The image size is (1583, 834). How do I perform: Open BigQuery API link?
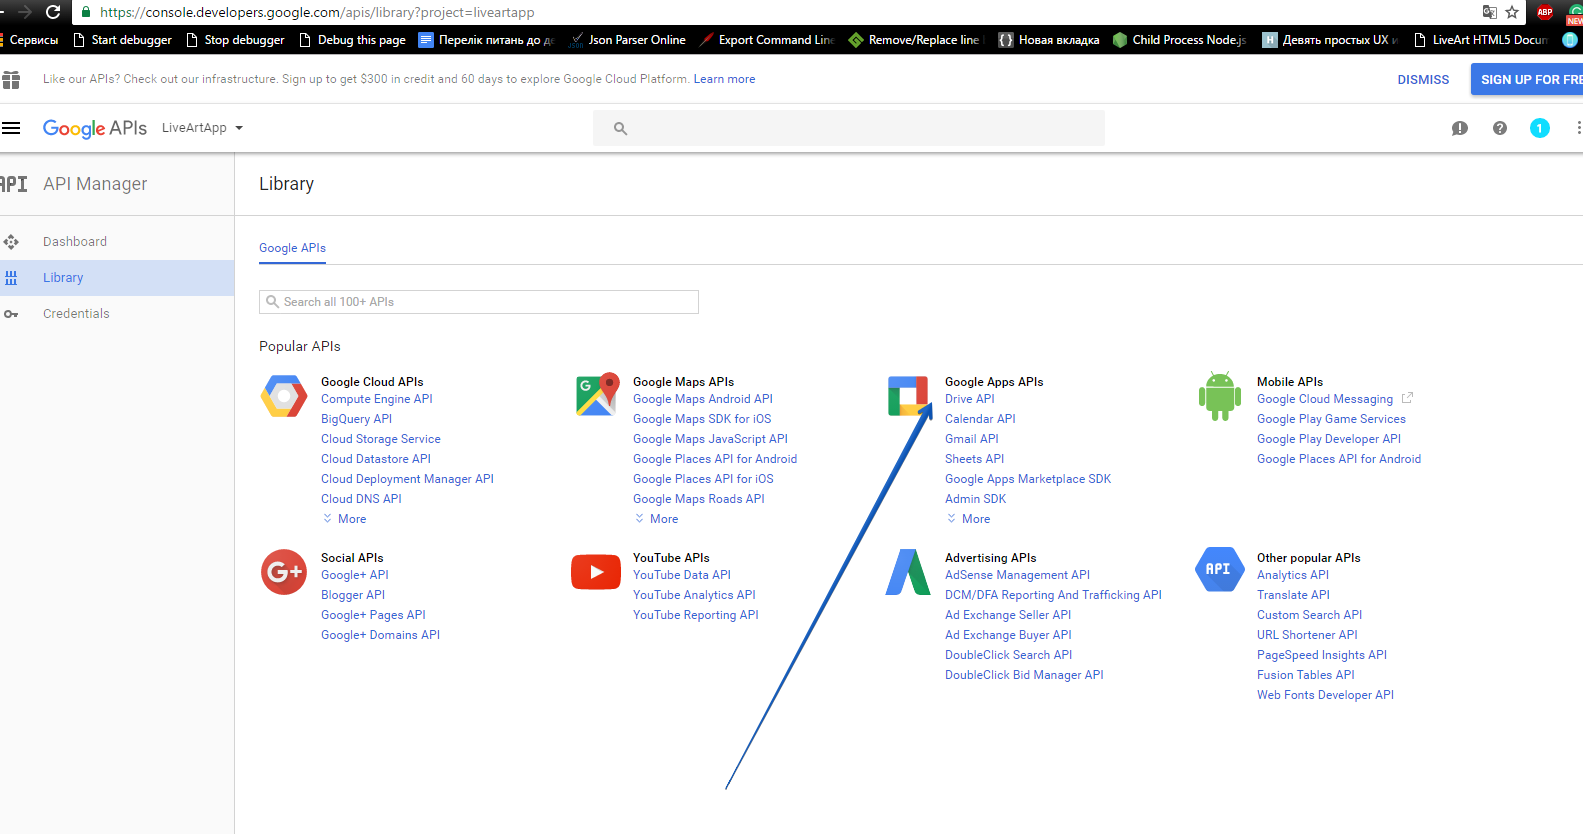356,419
